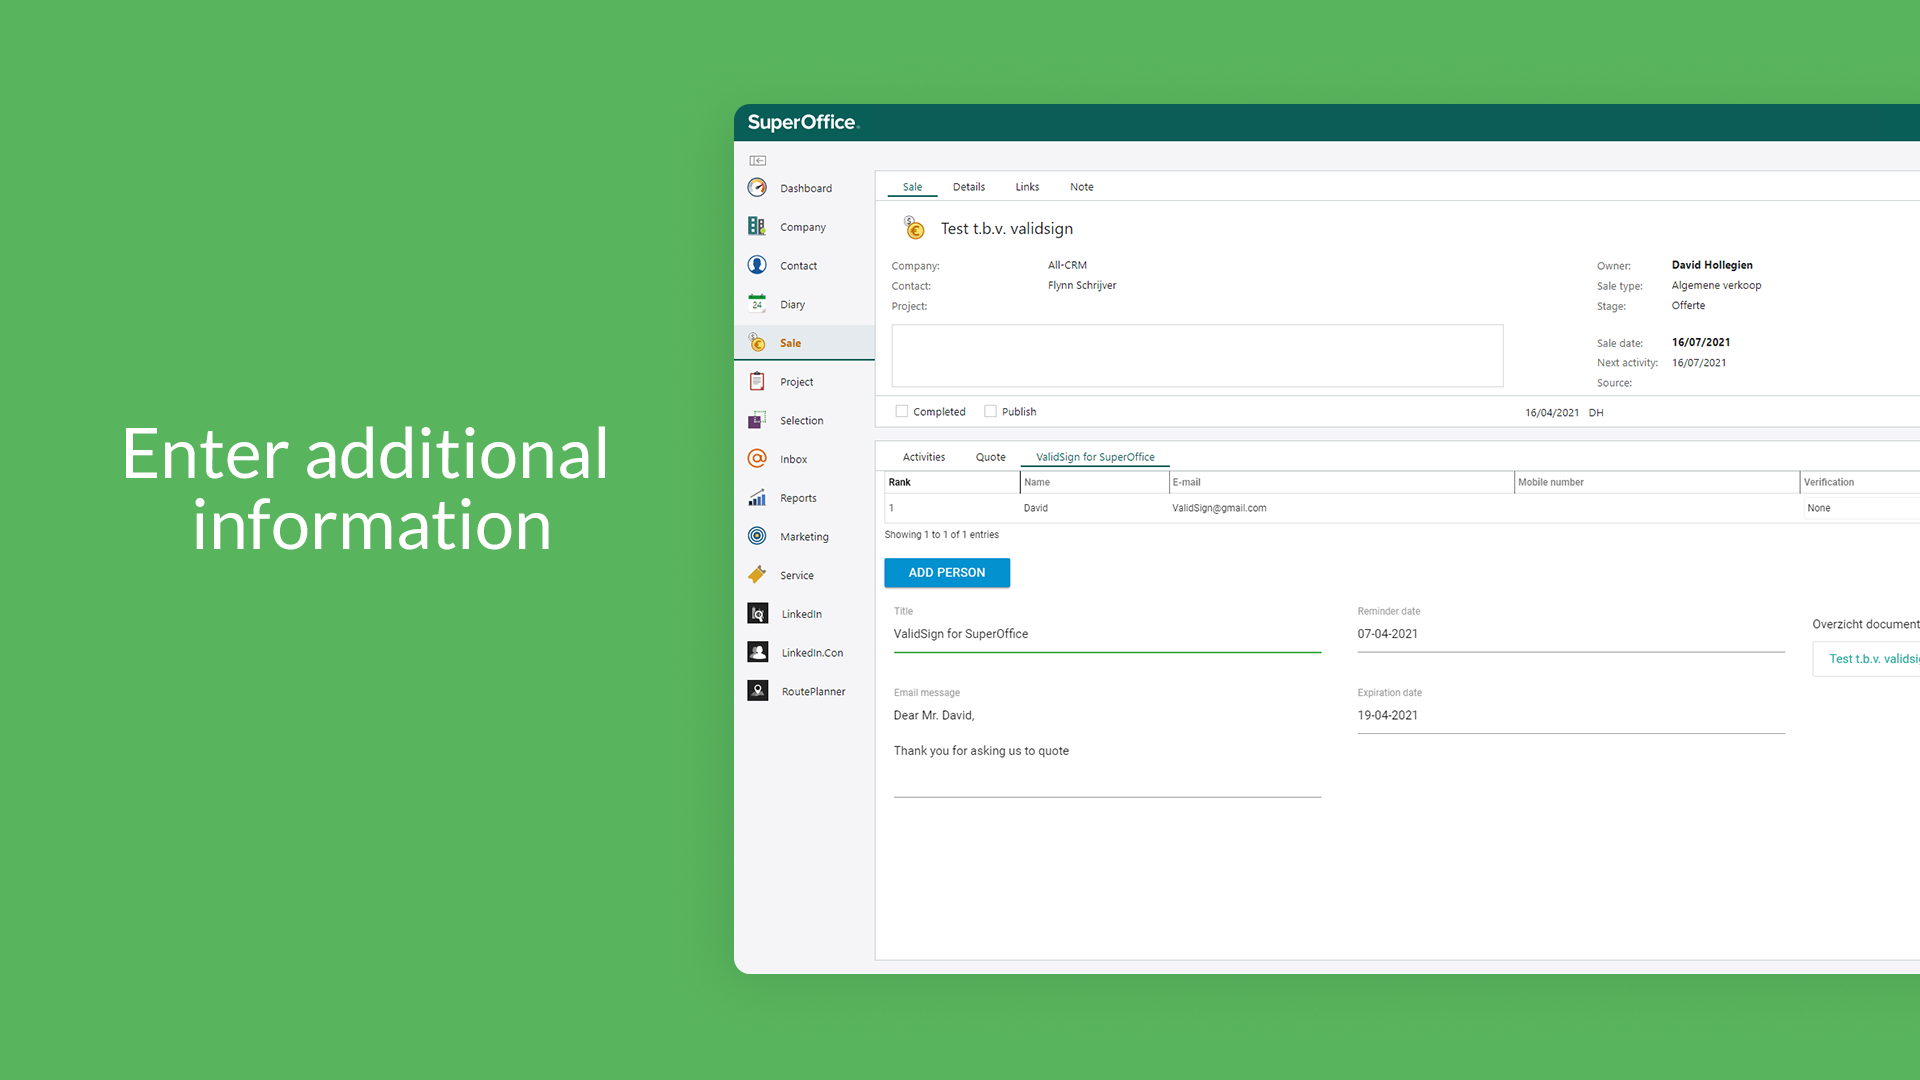
Task: Click the Marketing icon in sidebar
Action: 757,535
